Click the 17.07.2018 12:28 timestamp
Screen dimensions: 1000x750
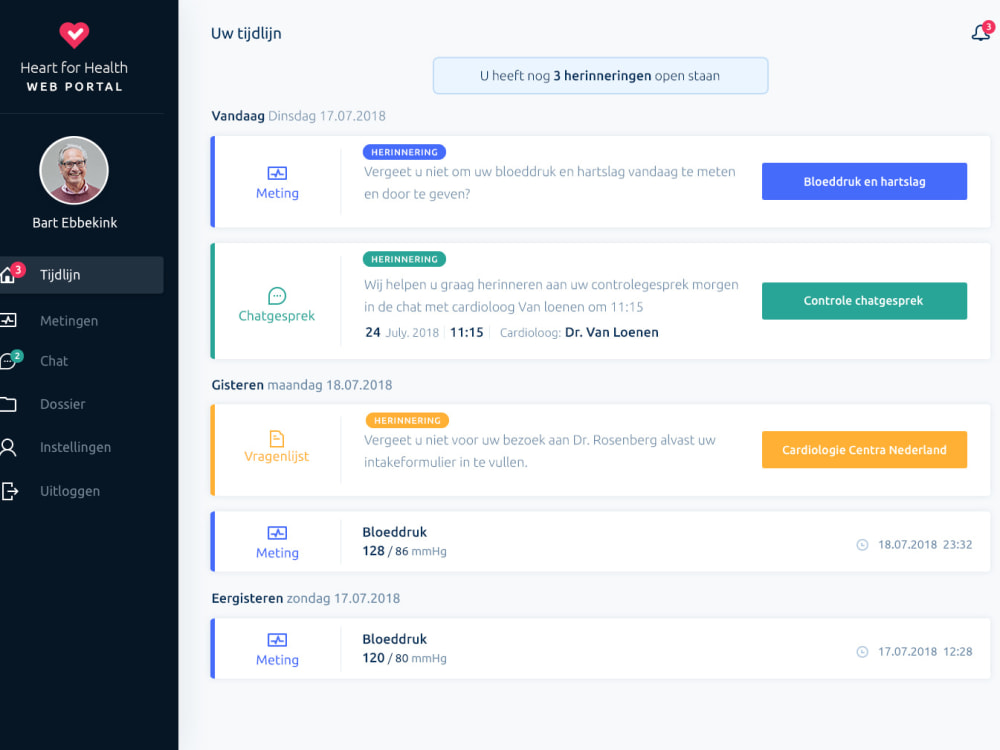925,652
